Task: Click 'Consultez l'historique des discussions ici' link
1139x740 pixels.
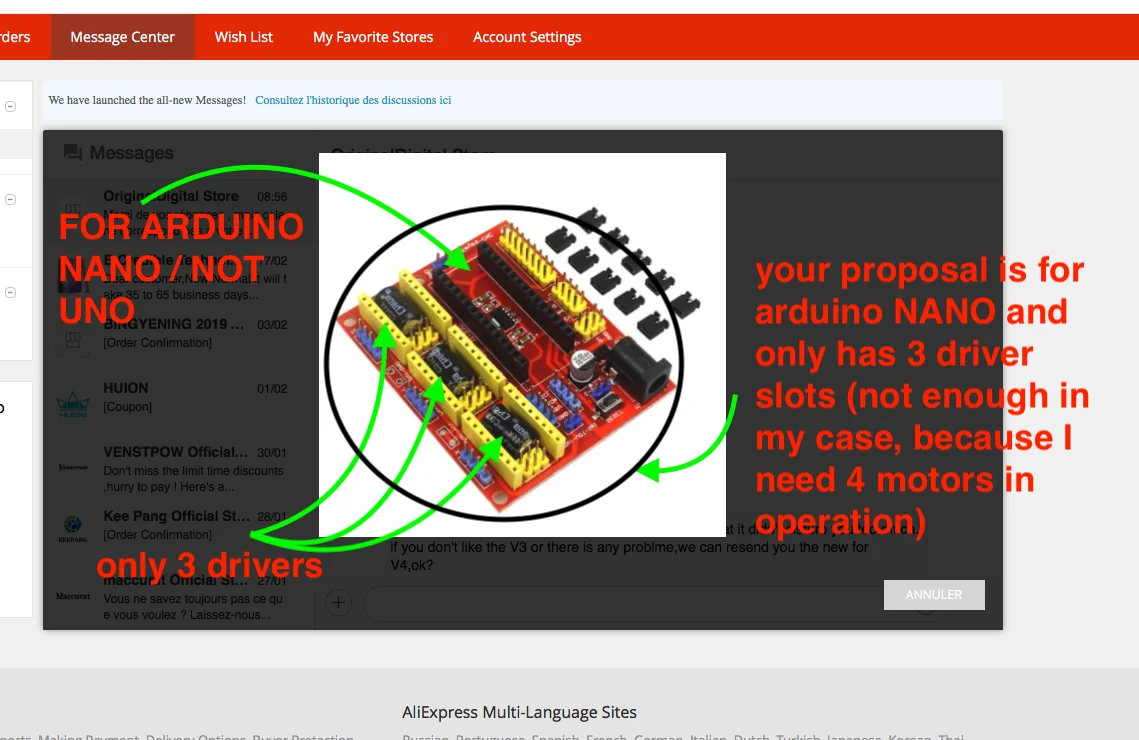Action: [x=353, y=100]
